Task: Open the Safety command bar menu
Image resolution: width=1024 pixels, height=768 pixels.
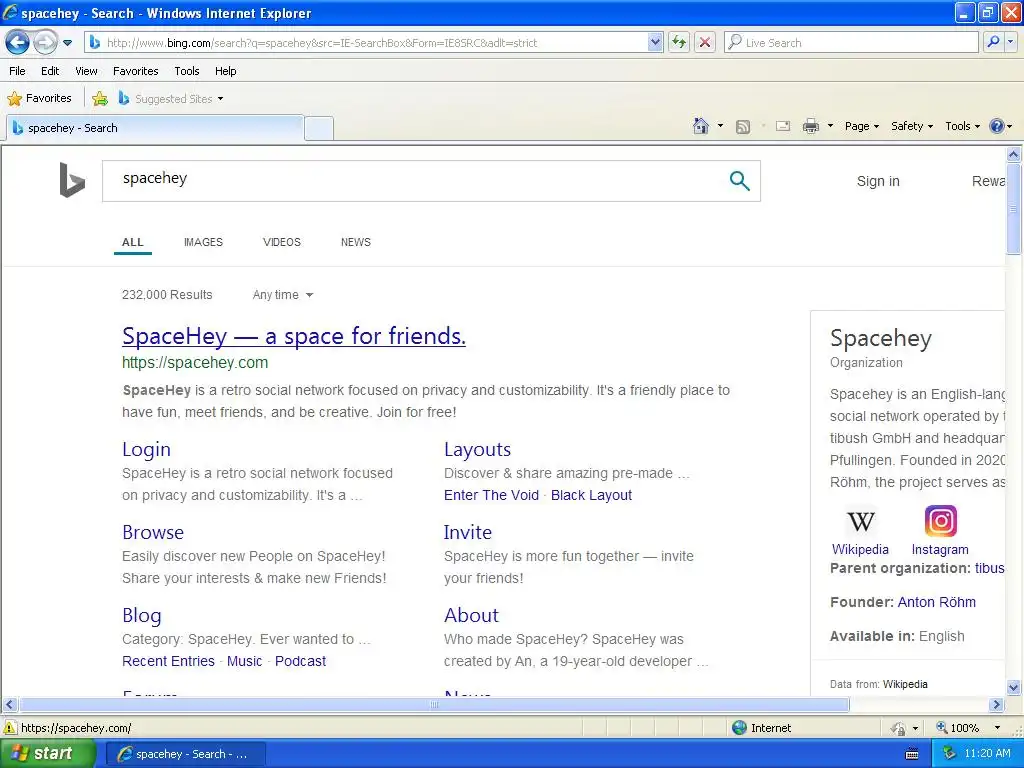Action: click(x=912, y=126)
